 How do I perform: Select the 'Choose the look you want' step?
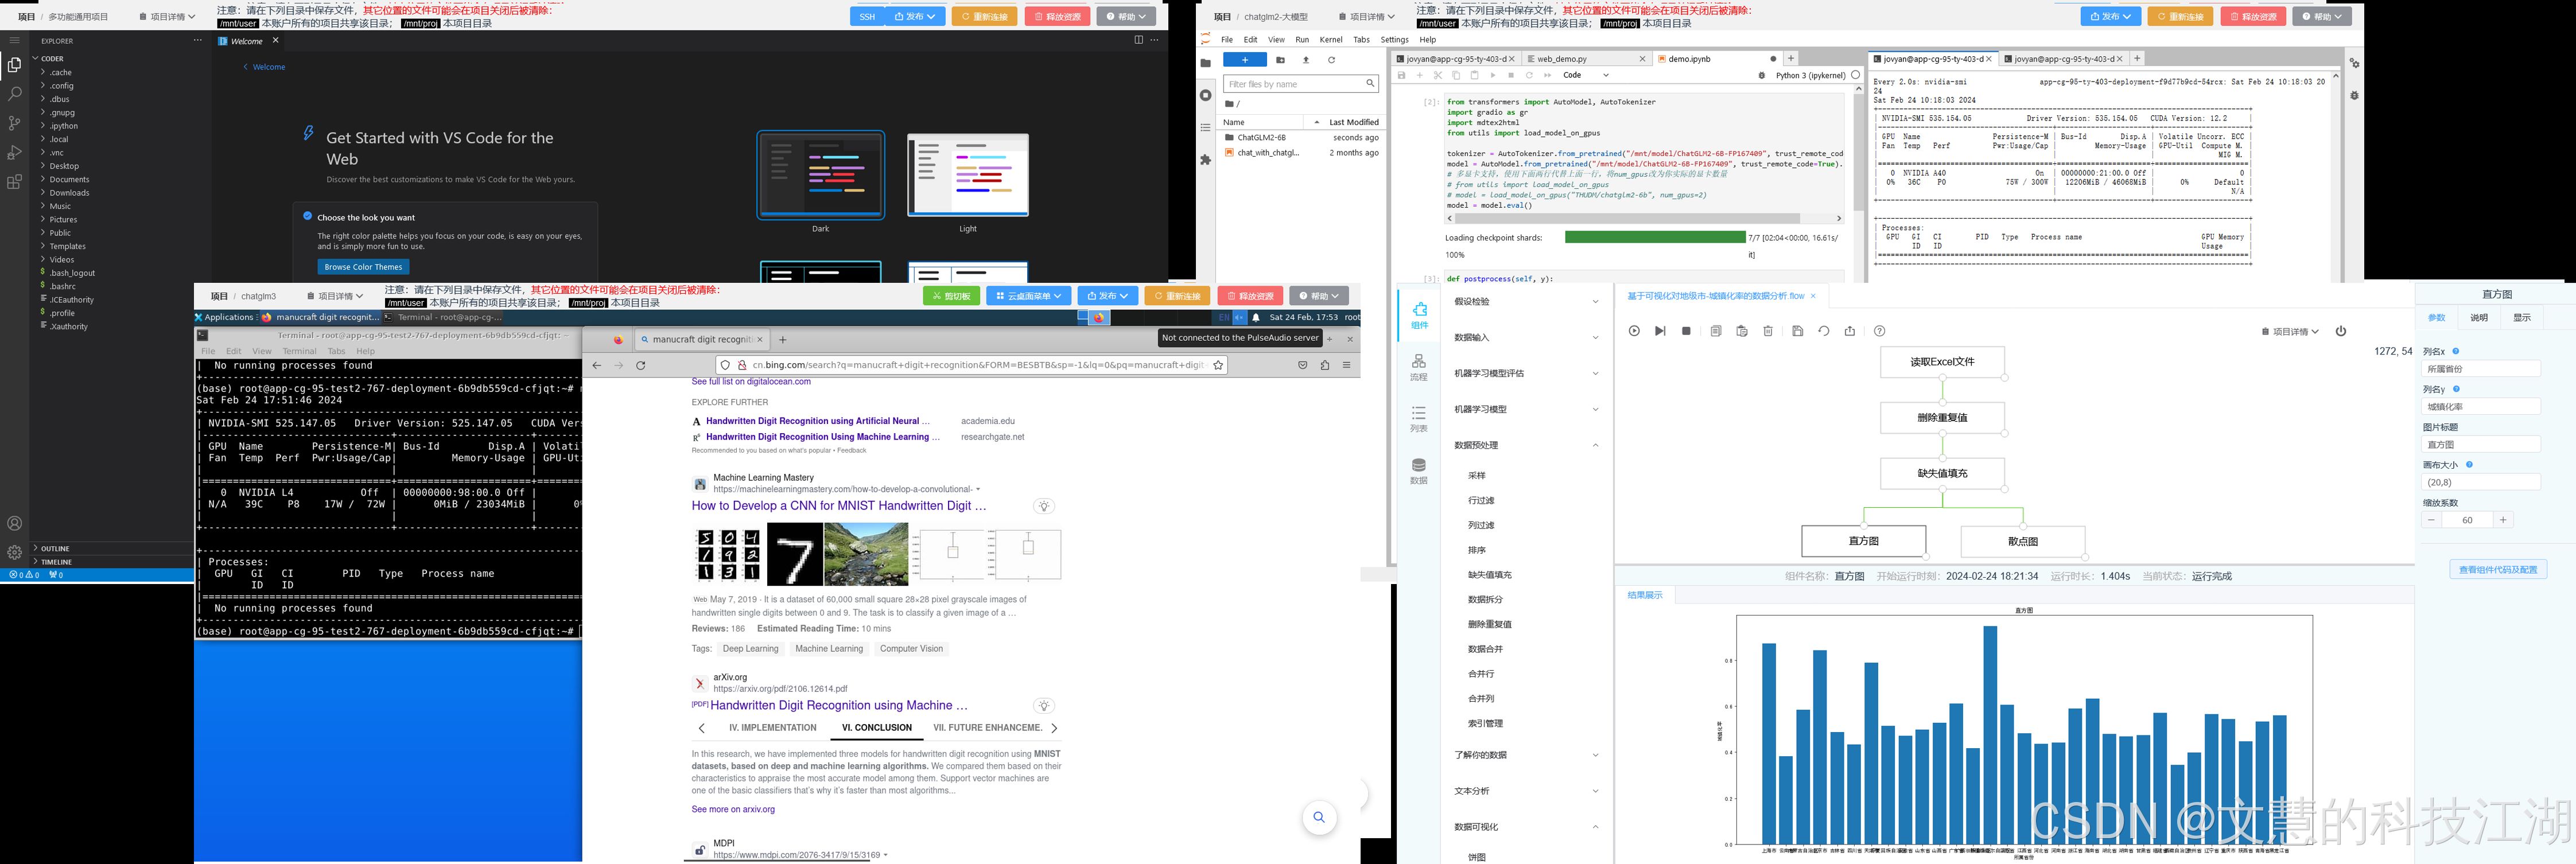[x=365, y=217]
